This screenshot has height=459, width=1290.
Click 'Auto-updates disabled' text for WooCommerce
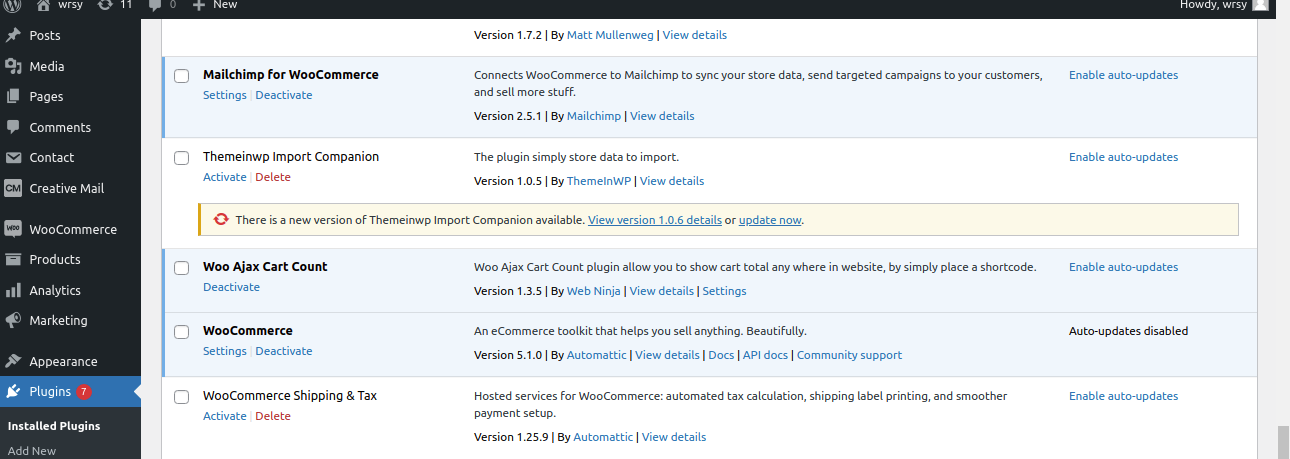coord(1128,331)
